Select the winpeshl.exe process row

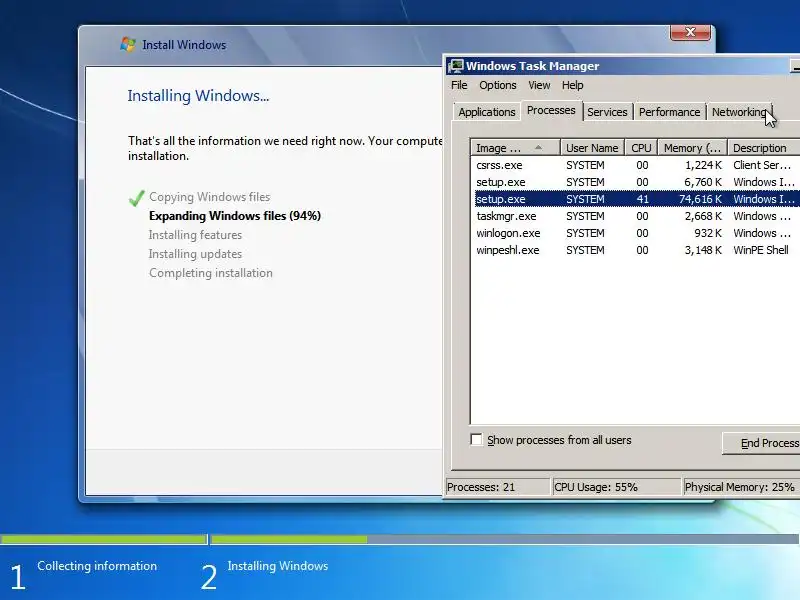click(635, 250)
